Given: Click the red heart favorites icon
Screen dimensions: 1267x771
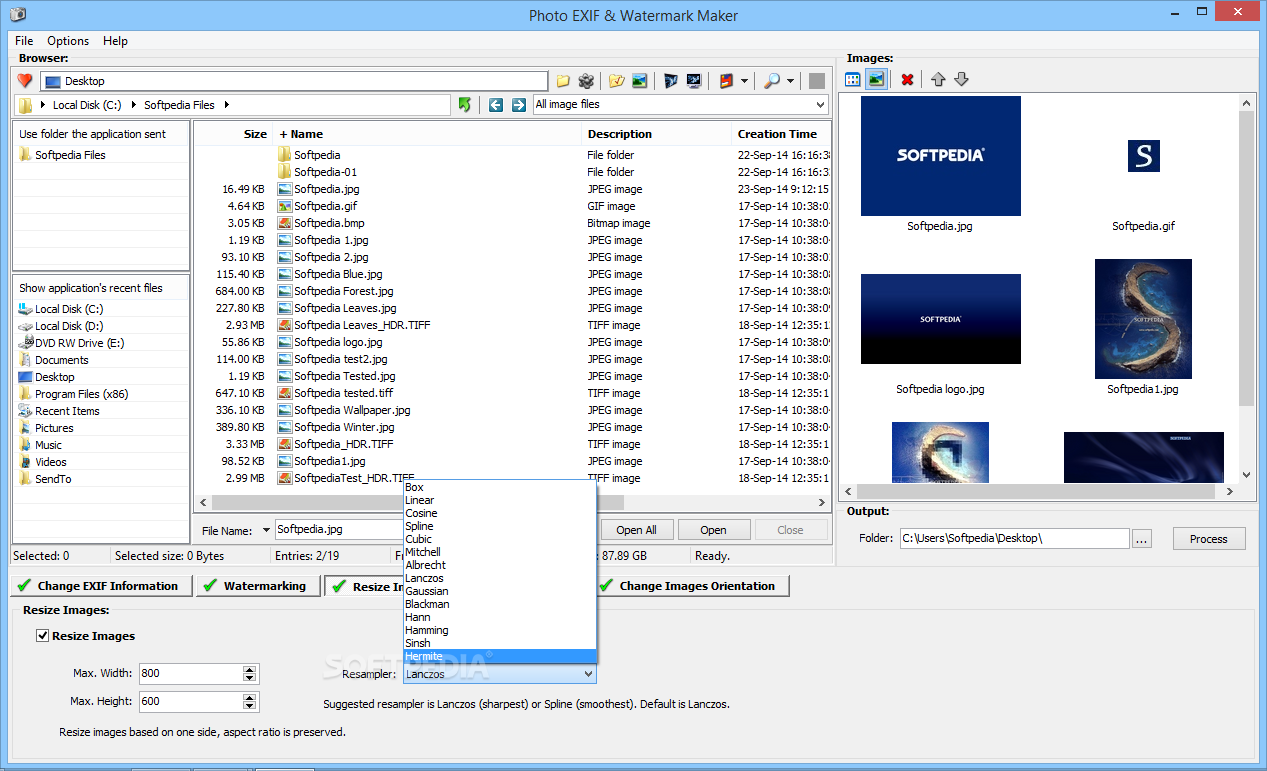Looking at the screenshot, I should click(25, 81).
